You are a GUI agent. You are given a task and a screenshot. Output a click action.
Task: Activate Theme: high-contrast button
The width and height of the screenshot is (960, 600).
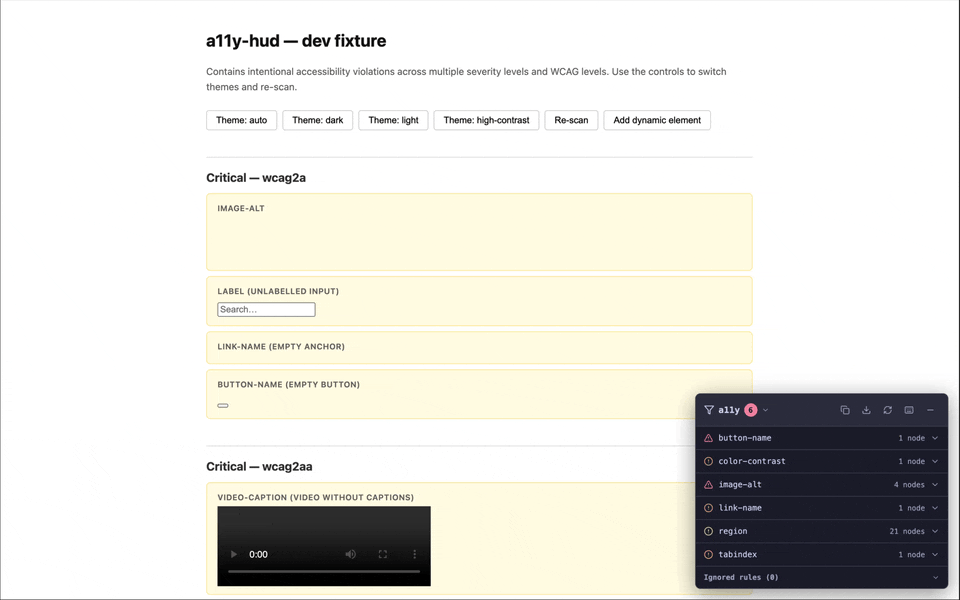click(x=487, y=120)
